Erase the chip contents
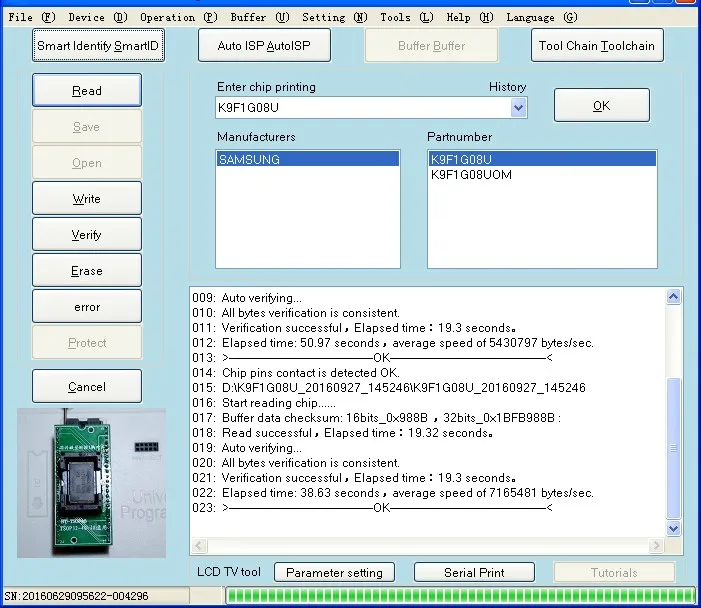 pos(86,271)
